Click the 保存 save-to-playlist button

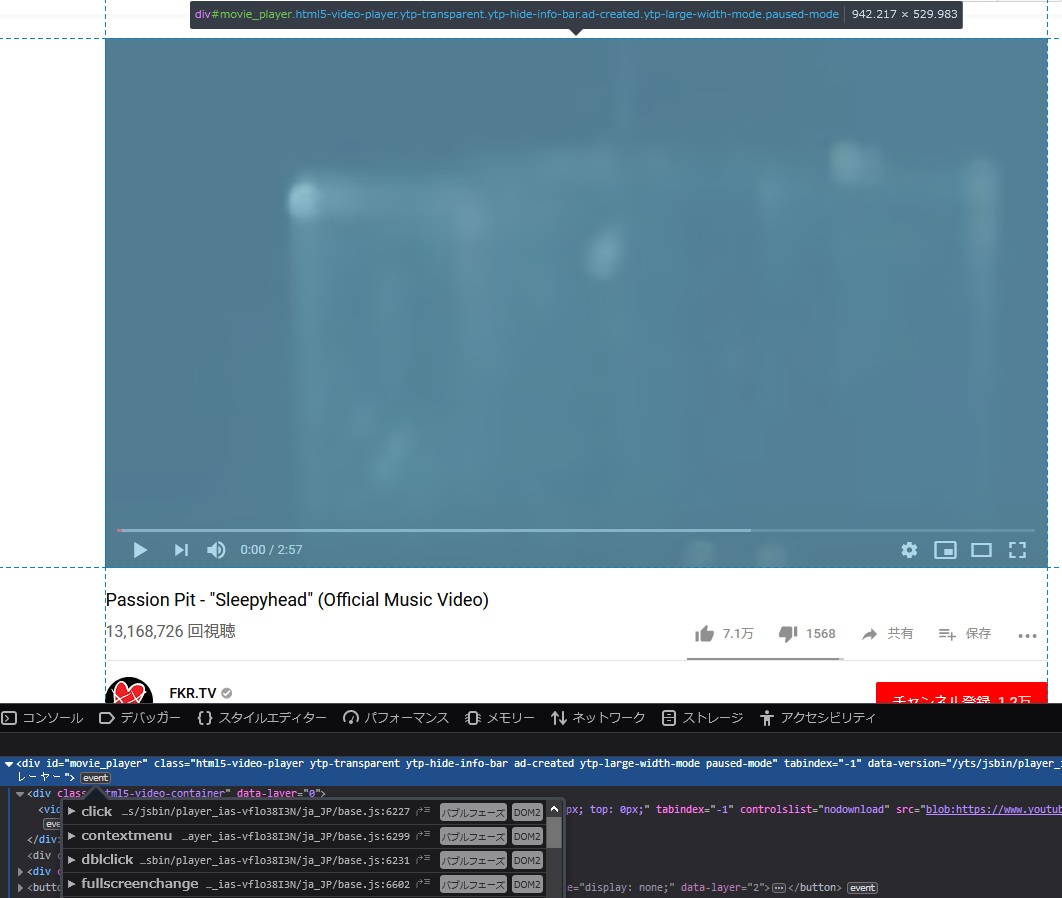pyautogui.click(x=964, y=634)
